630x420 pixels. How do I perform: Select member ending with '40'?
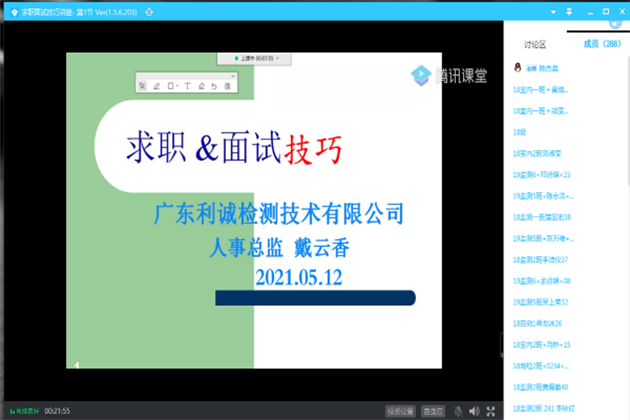(x=540, y=387)
